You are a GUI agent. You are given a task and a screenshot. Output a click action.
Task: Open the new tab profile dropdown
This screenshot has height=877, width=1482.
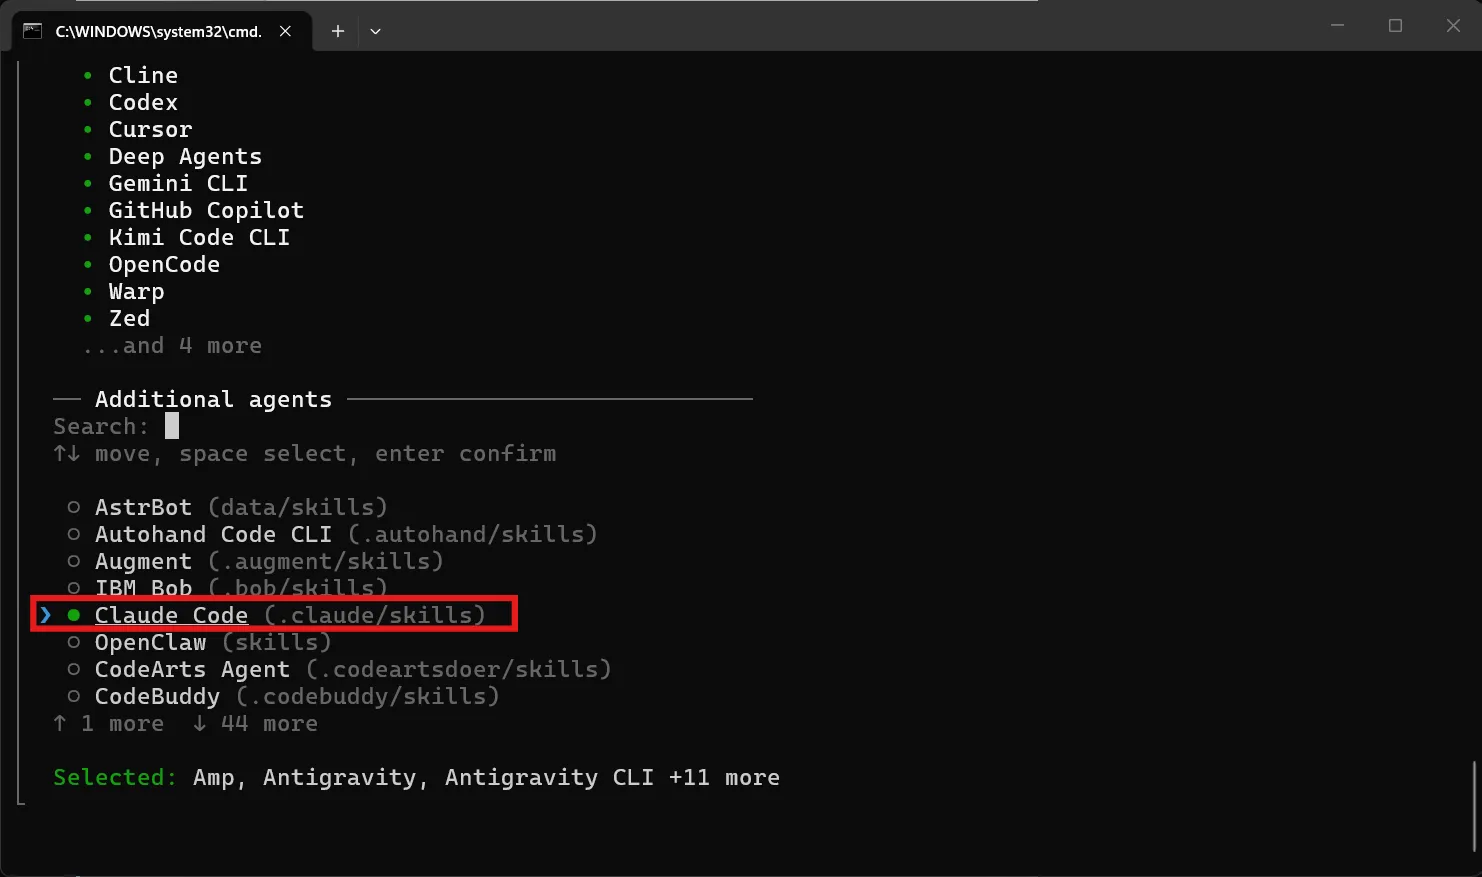(x=375, y=31)
